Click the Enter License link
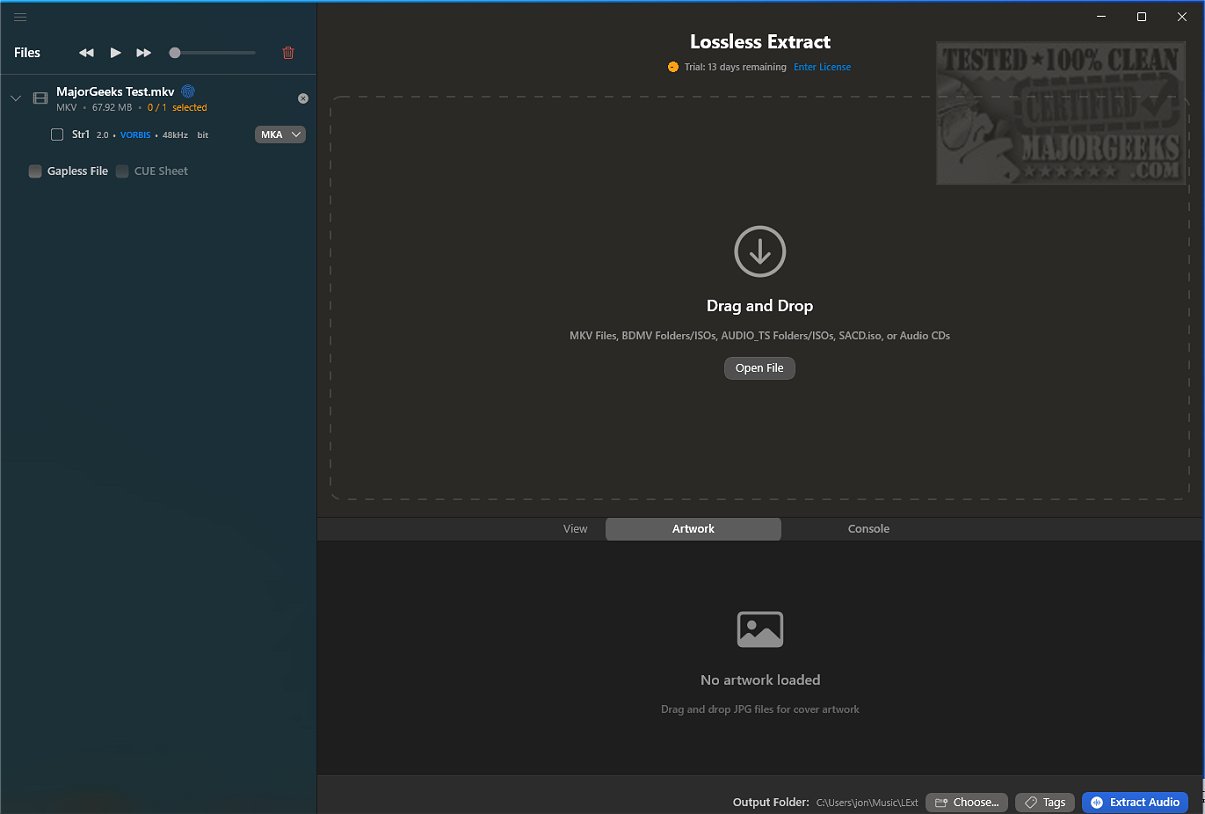Image resolution: width=1205 pixels, height=814 pixels. 822,67
